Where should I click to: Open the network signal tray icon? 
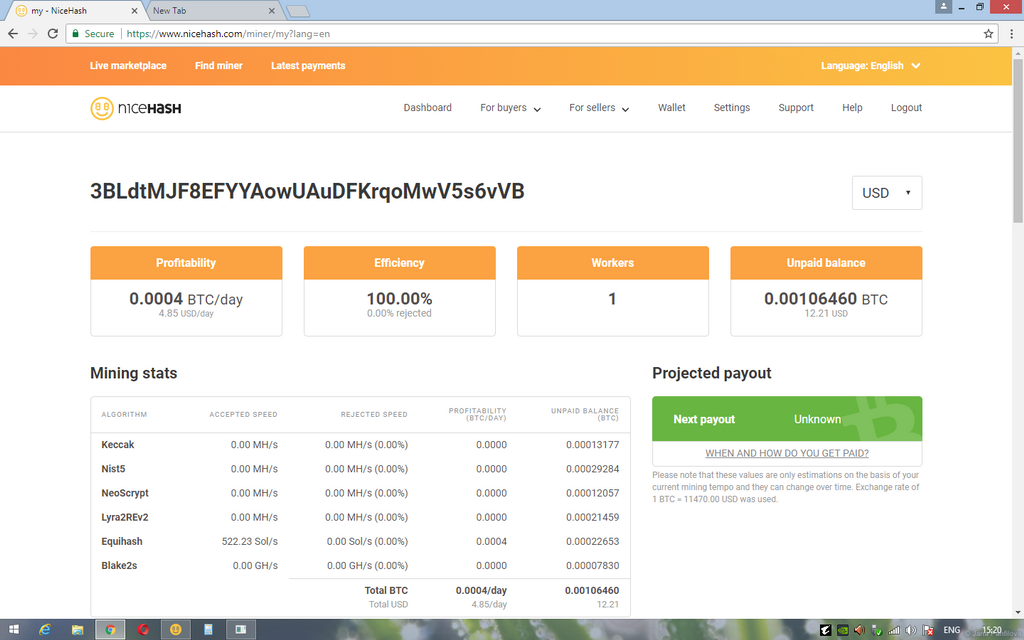click(894, 630)
